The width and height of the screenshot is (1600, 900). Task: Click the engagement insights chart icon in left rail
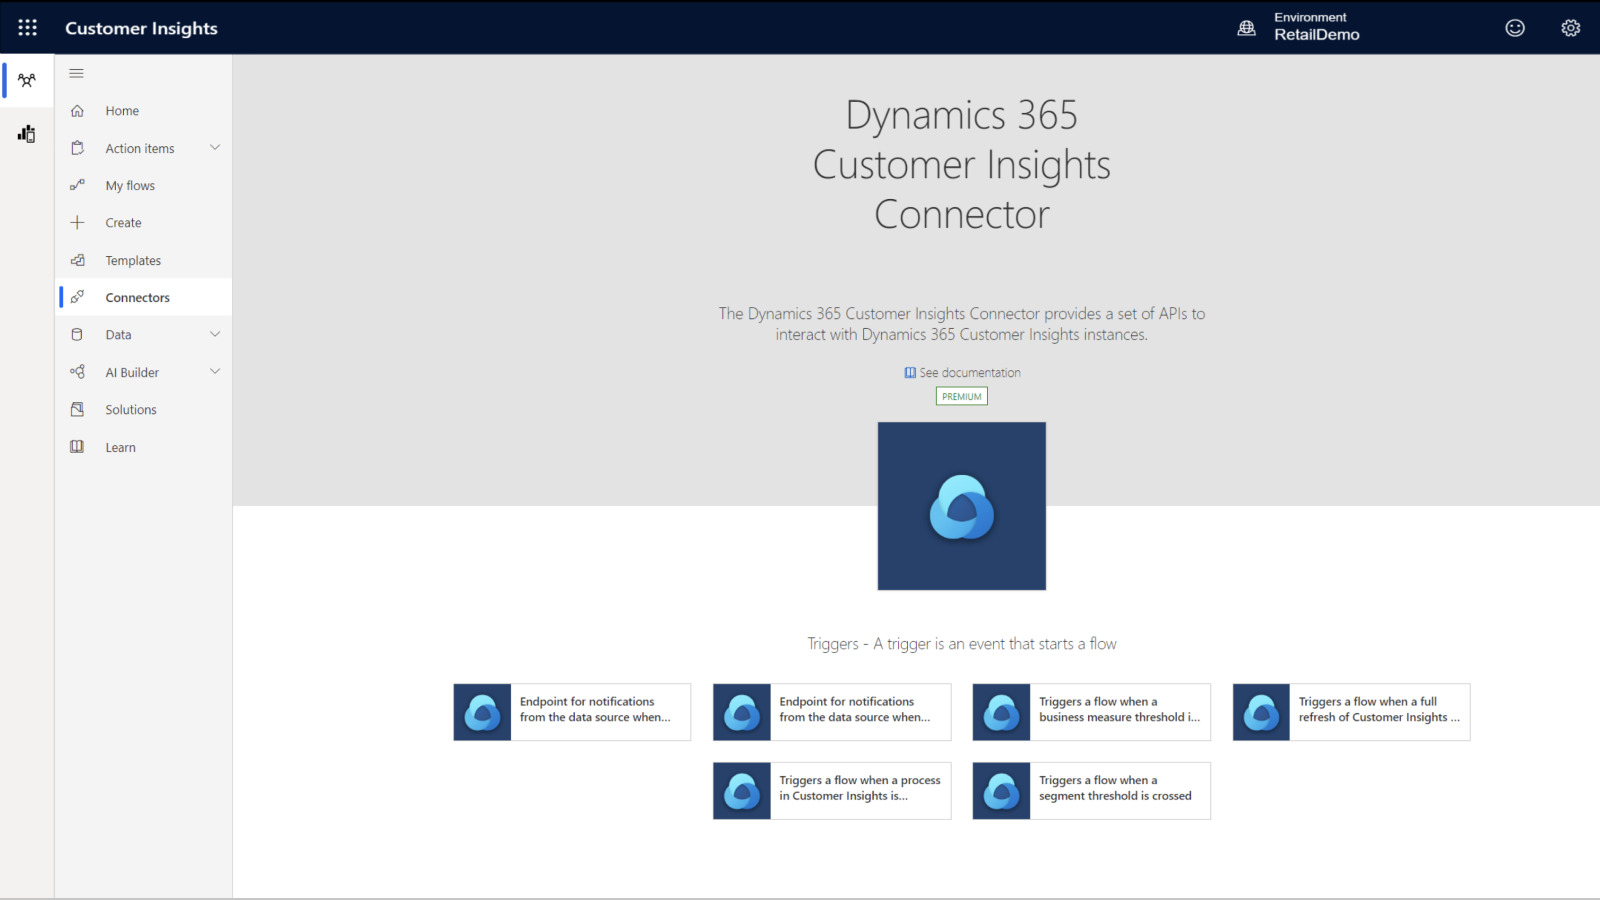[x=27, y=134]
